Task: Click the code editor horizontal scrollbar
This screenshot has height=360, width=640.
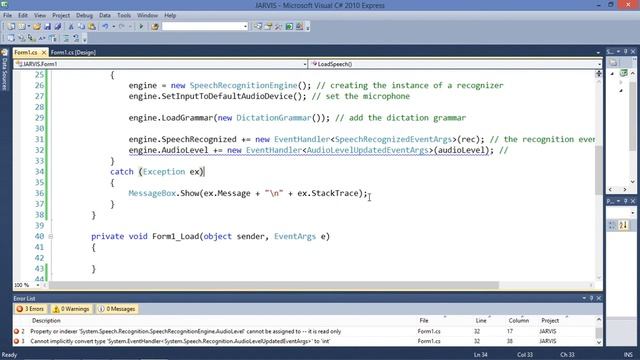Action: [x=273, y=285]
